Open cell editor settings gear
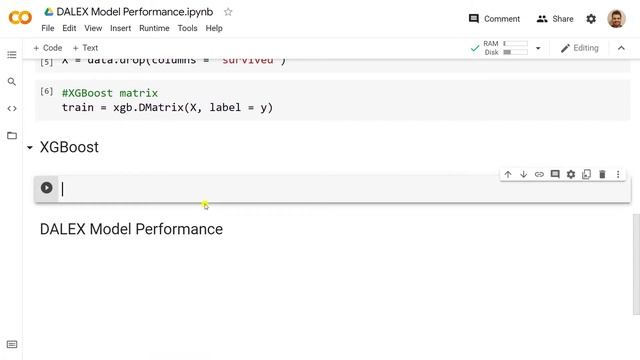The height and width of the screenshot is (360, 640). tap(571, 175)
